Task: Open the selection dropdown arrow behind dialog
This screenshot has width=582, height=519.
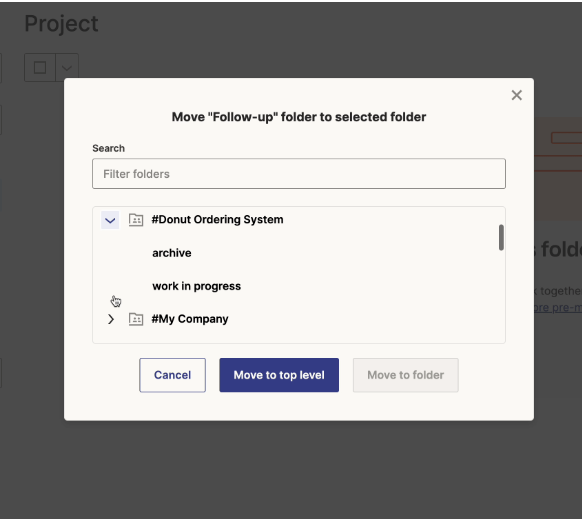Action: (67, 68)
